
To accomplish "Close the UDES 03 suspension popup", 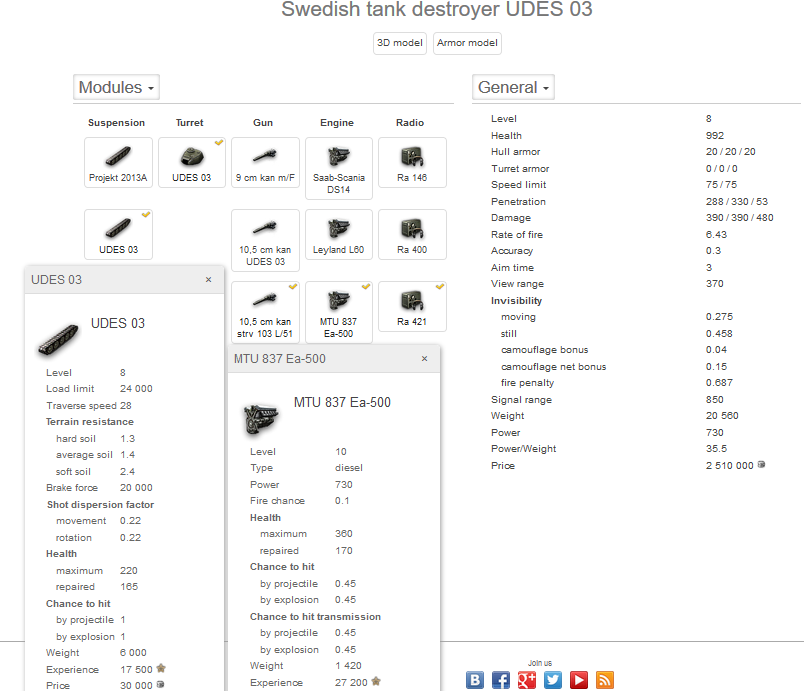I will (x=208, y=280).
